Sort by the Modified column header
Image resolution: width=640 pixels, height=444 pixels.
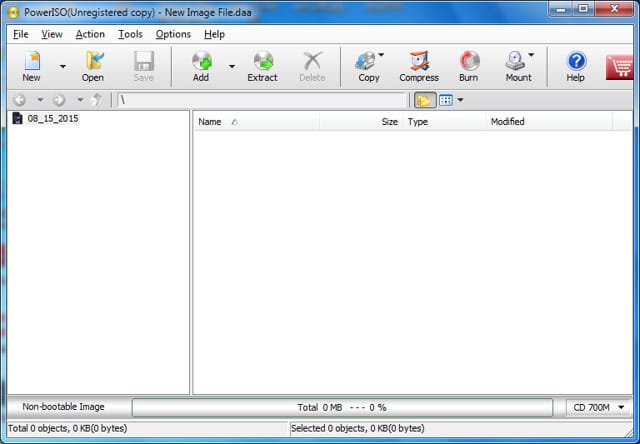549,122
